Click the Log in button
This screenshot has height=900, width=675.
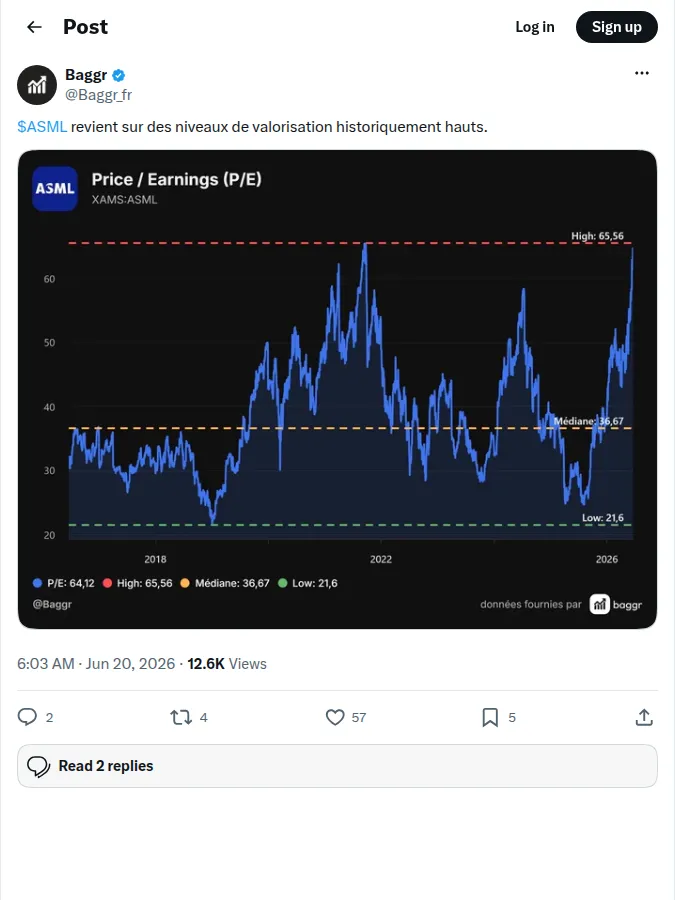[x=534, y=27]
